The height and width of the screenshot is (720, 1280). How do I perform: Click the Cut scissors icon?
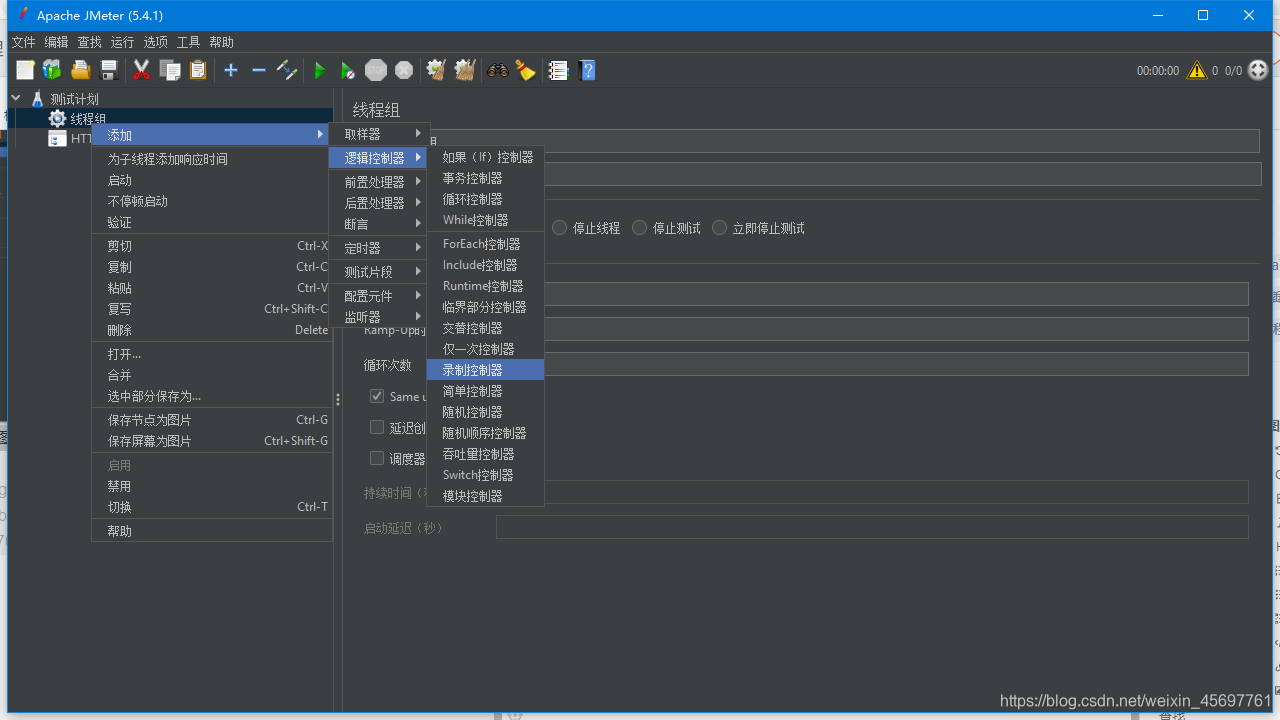(x=141, y=70)
